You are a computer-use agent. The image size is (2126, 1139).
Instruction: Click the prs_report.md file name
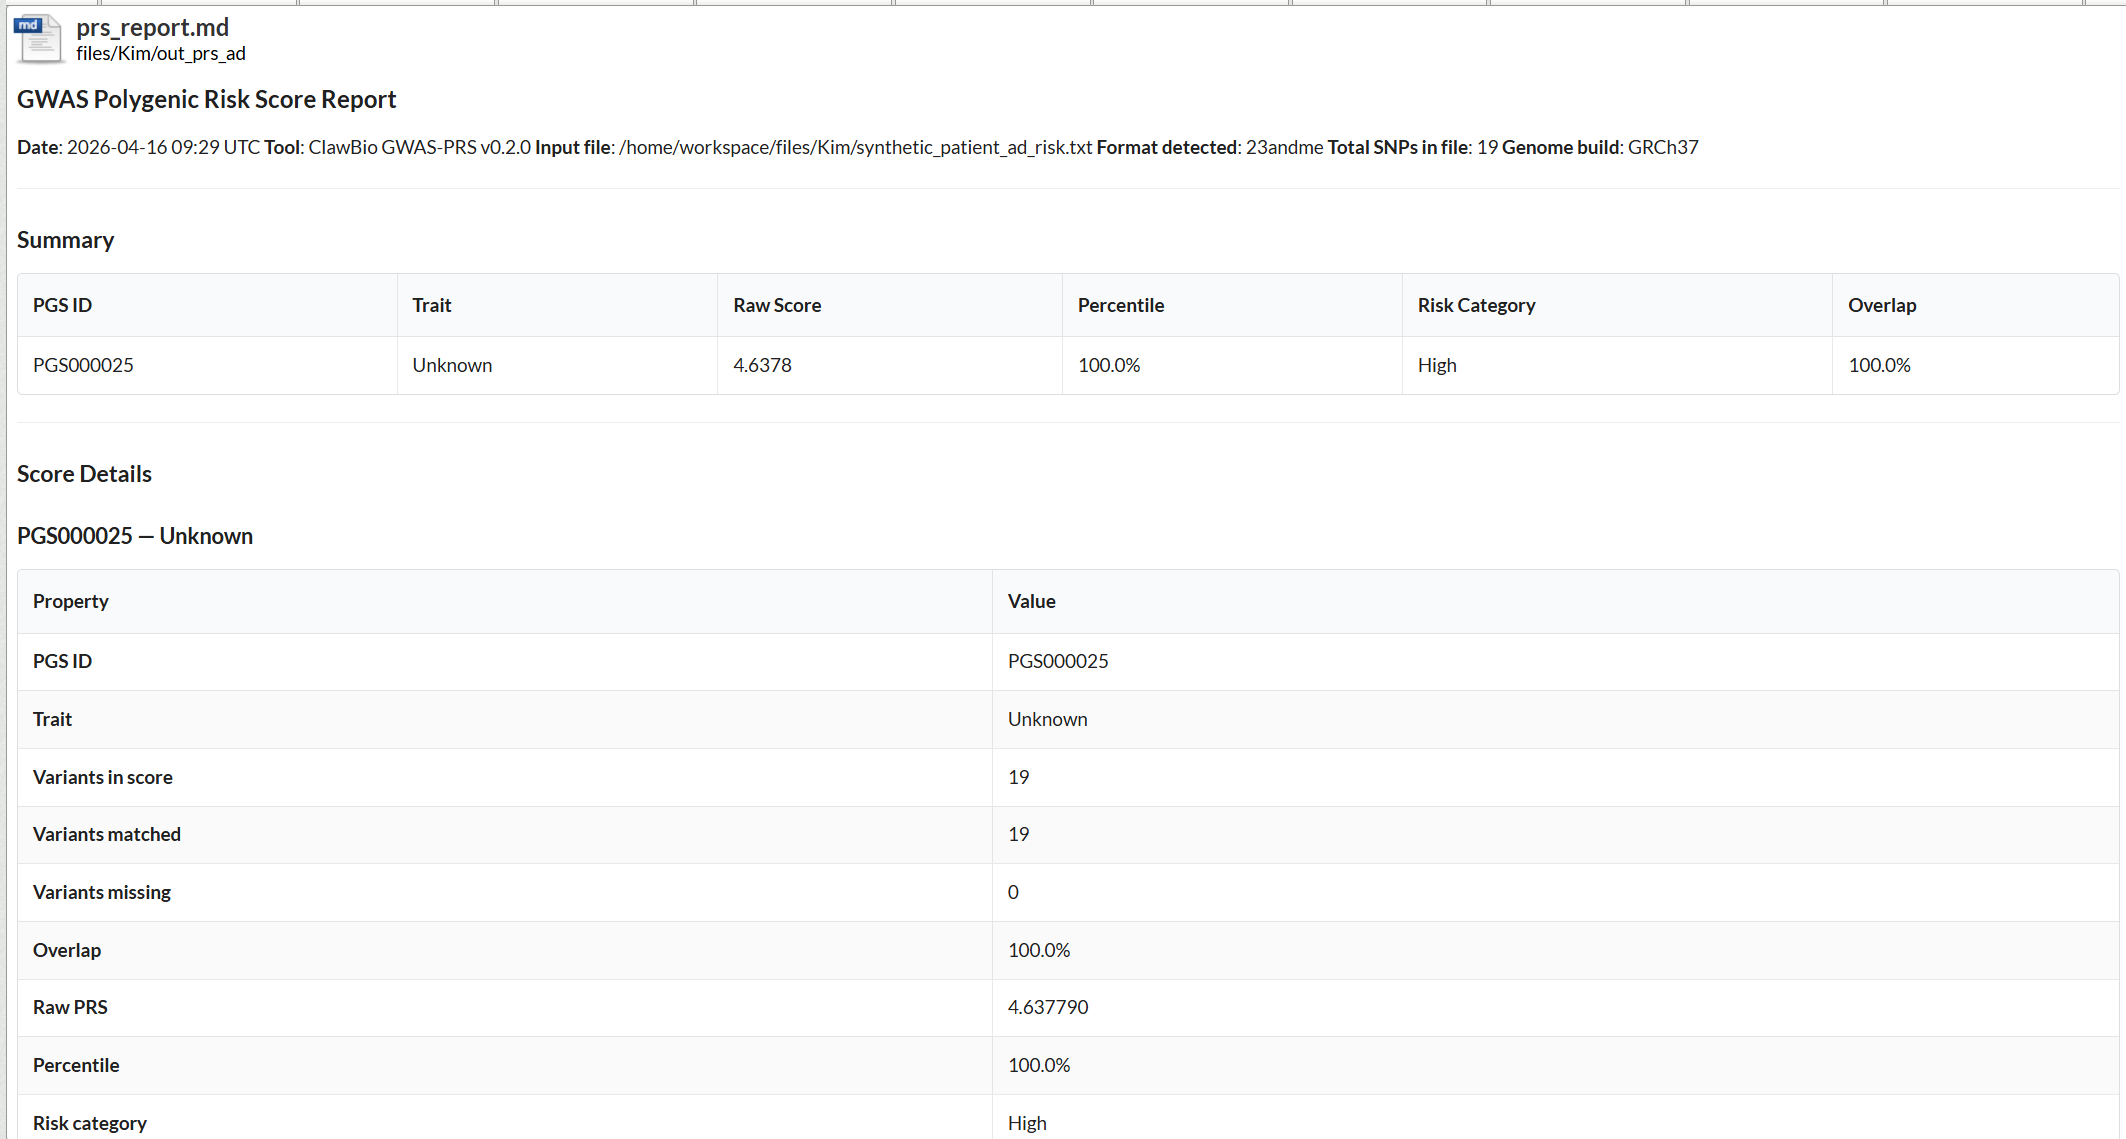click(152, 27)
